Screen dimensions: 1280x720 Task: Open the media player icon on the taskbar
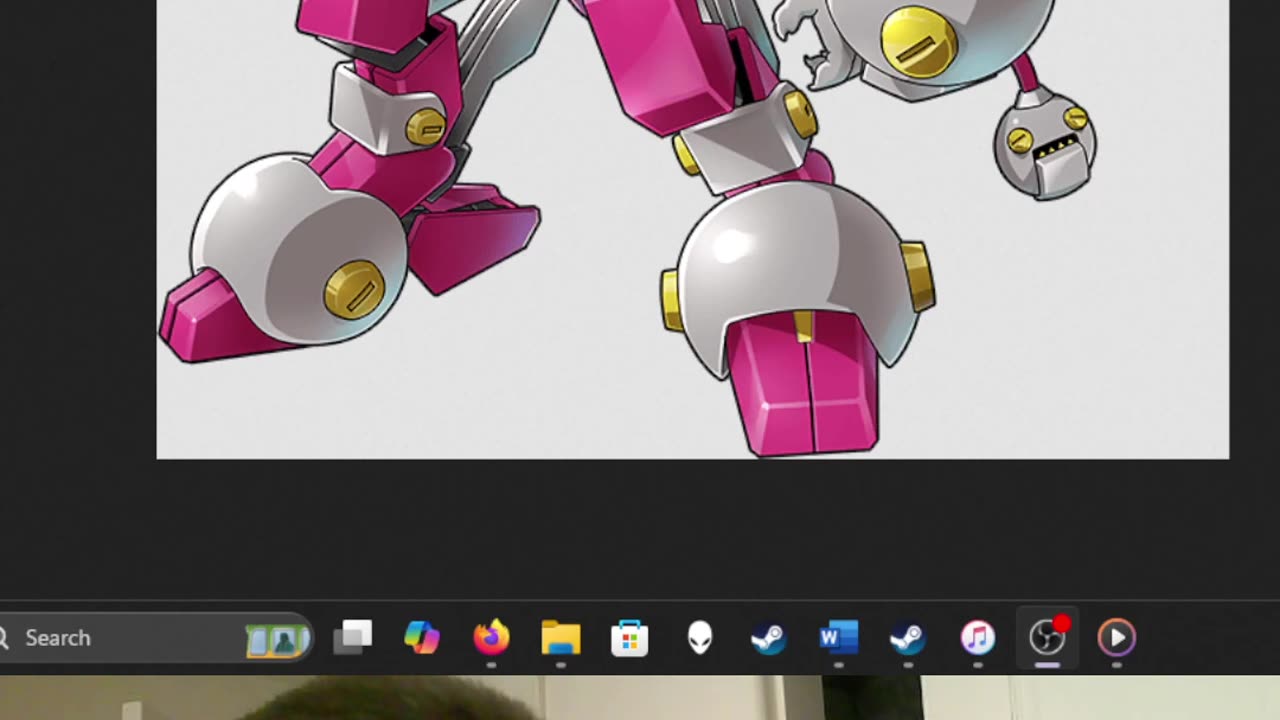coord(1117,637)
